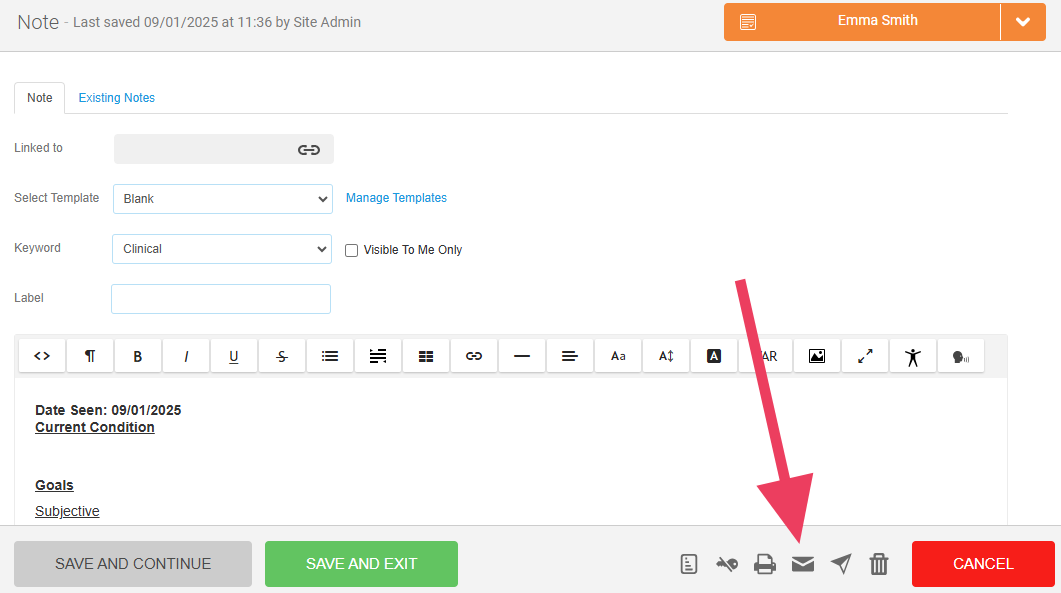Toggle fullscreen editor mode
The height and width of the screenshot is (593, 1061).
tap(865, 356)
